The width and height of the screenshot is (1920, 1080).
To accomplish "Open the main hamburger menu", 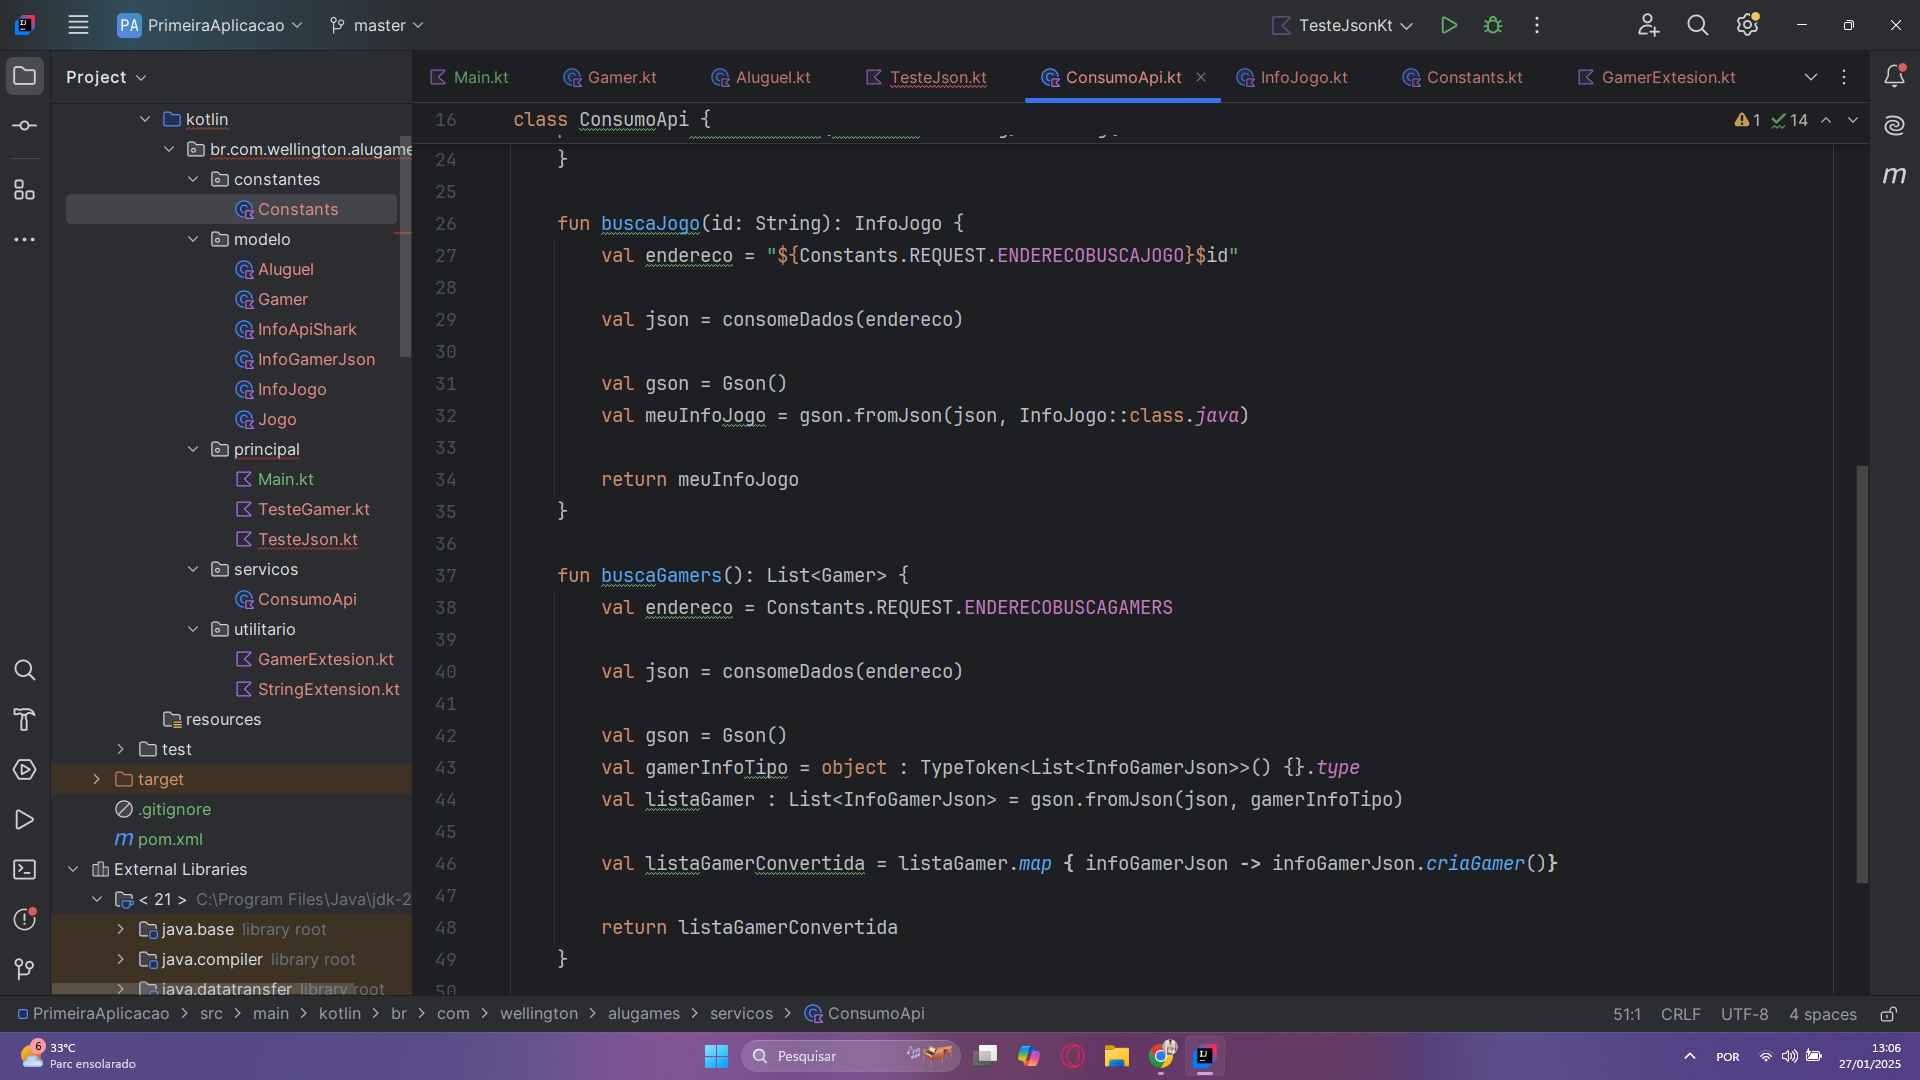I will pos(78,25).
